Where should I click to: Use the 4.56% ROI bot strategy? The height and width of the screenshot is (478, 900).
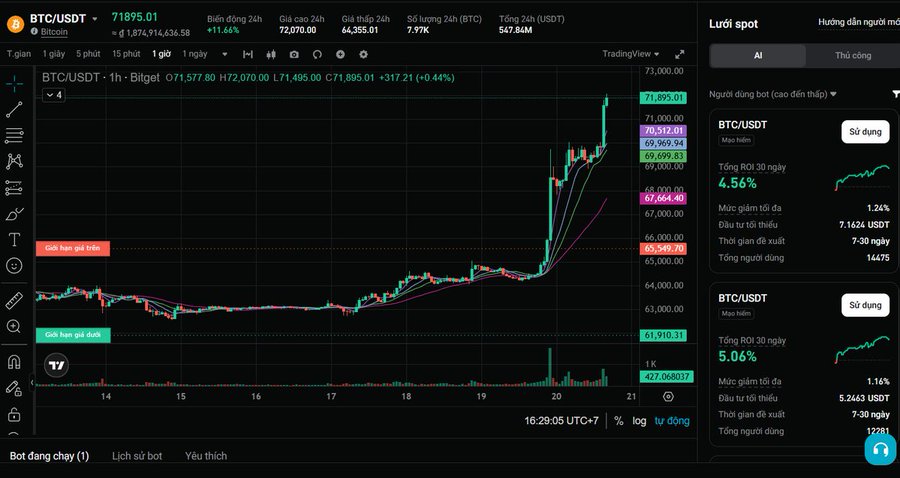(x=865, y=132)
